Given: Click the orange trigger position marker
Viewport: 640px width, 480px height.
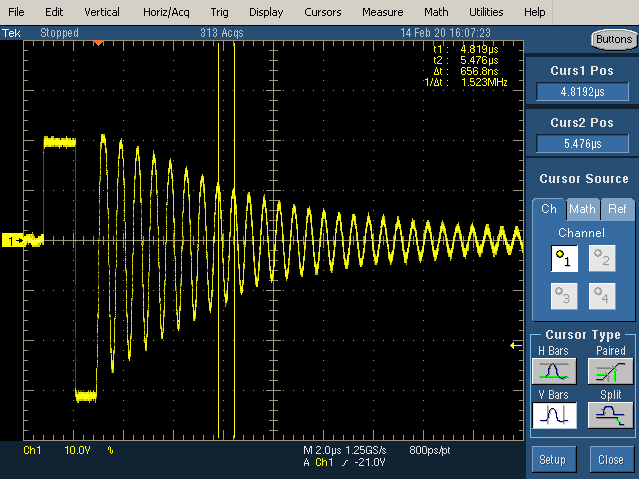Looking at the screenshot, I should point(98,43).
